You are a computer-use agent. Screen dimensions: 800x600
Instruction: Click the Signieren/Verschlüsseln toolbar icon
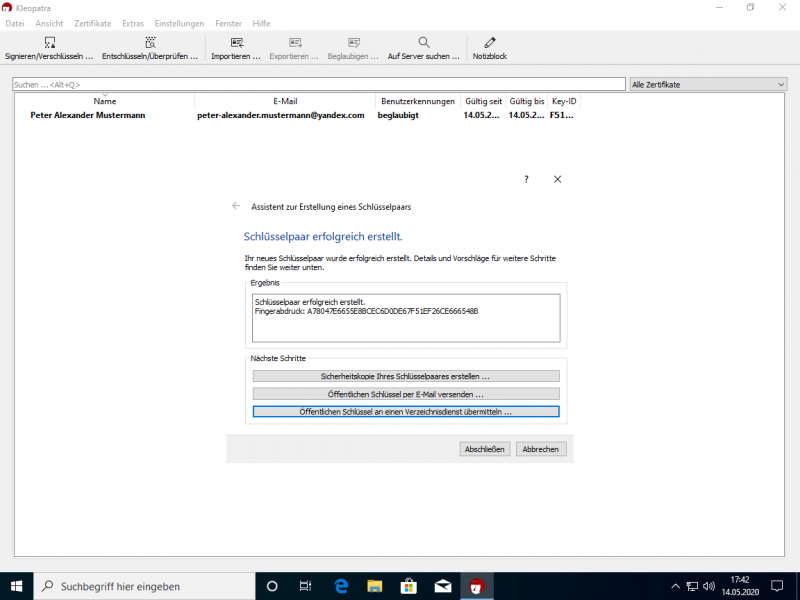pos(49,43)
